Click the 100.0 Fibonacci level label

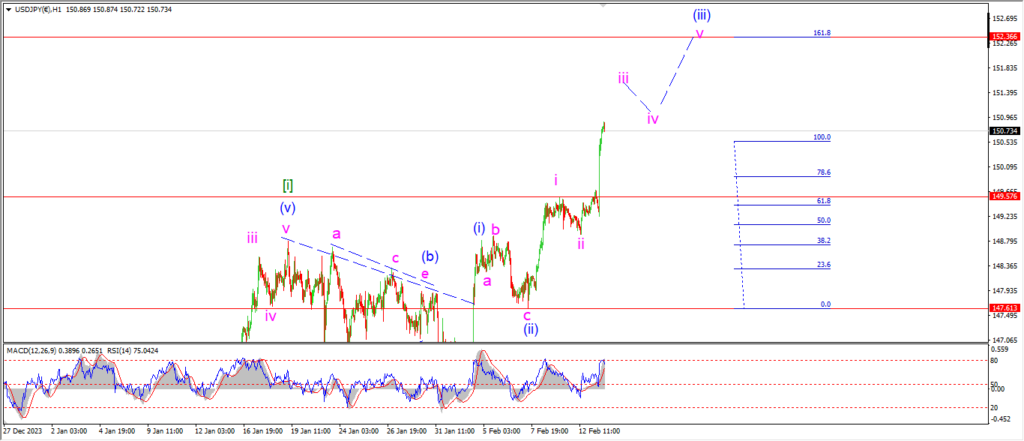click(x=822, y=137)
